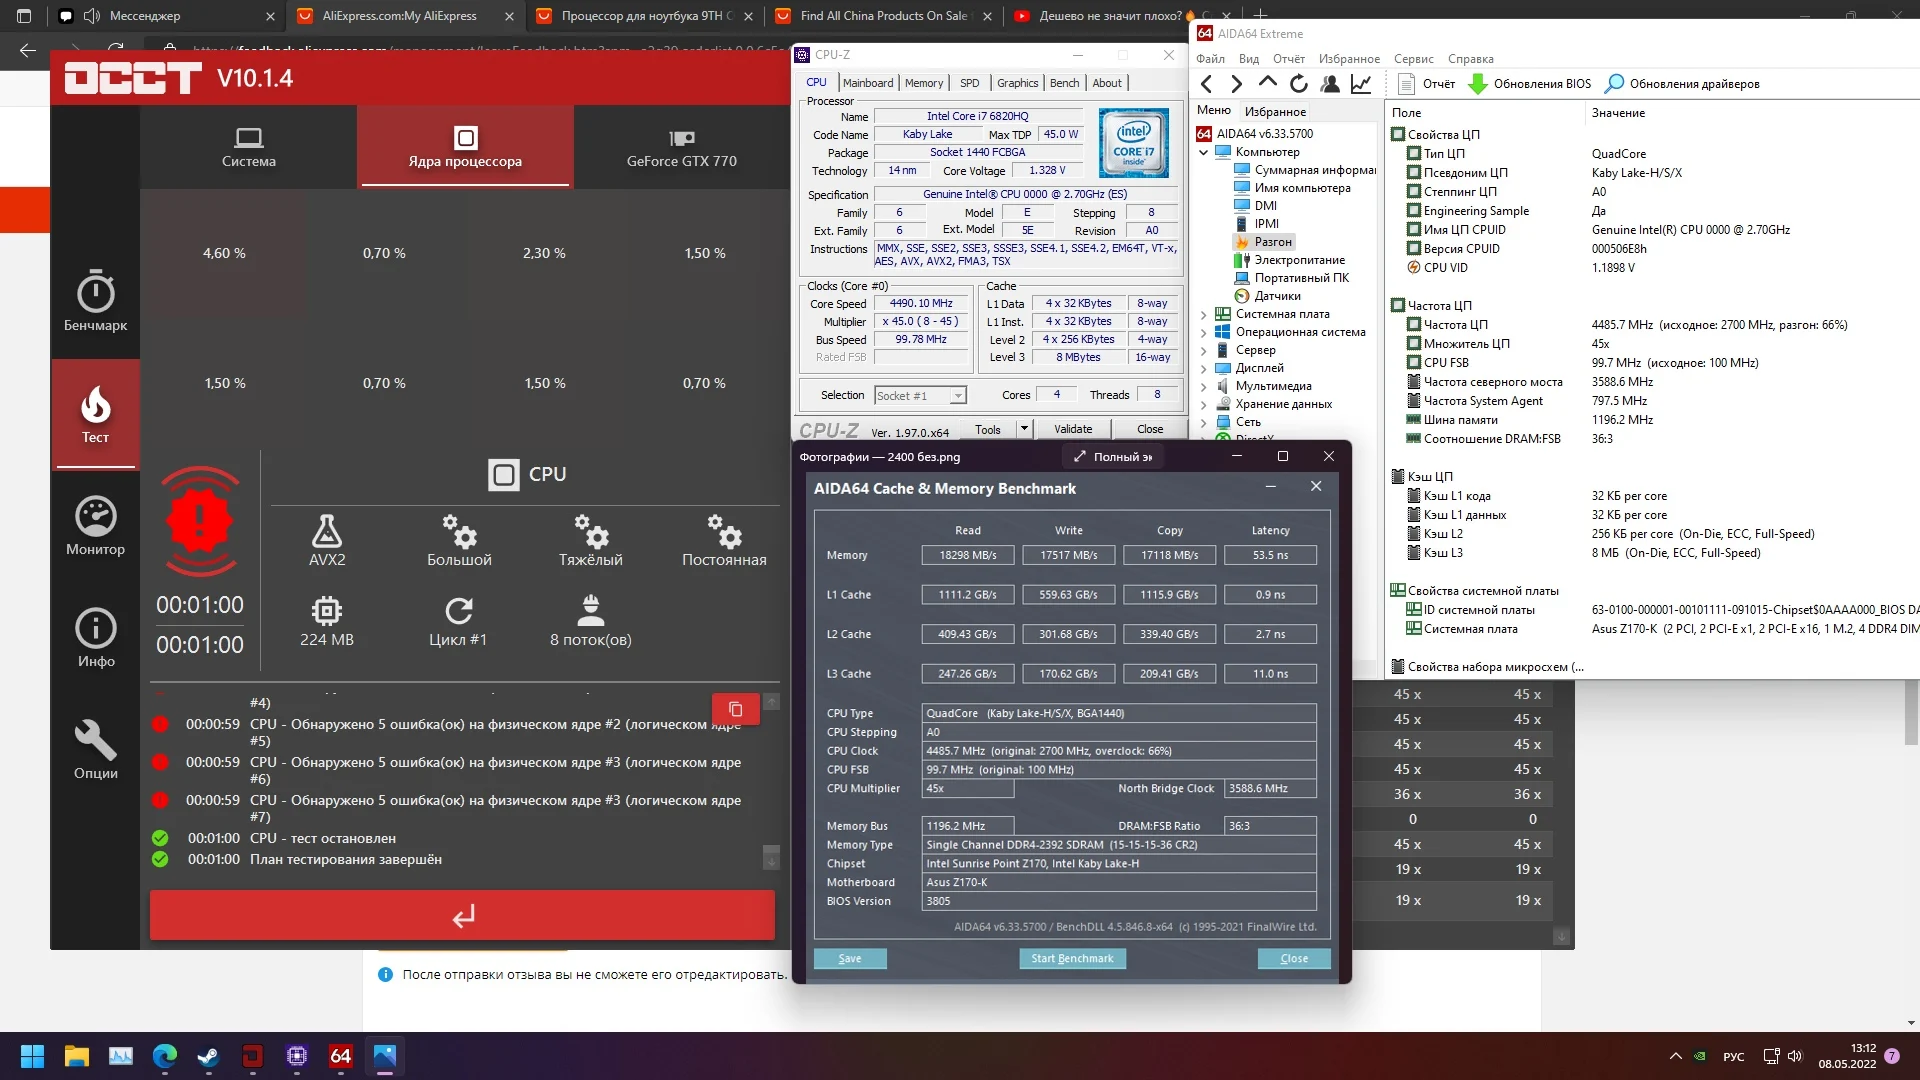Open the OCCT Info section
Image resolution: width=1920 pixels, height=1080 pixels.
coord(96,638)
